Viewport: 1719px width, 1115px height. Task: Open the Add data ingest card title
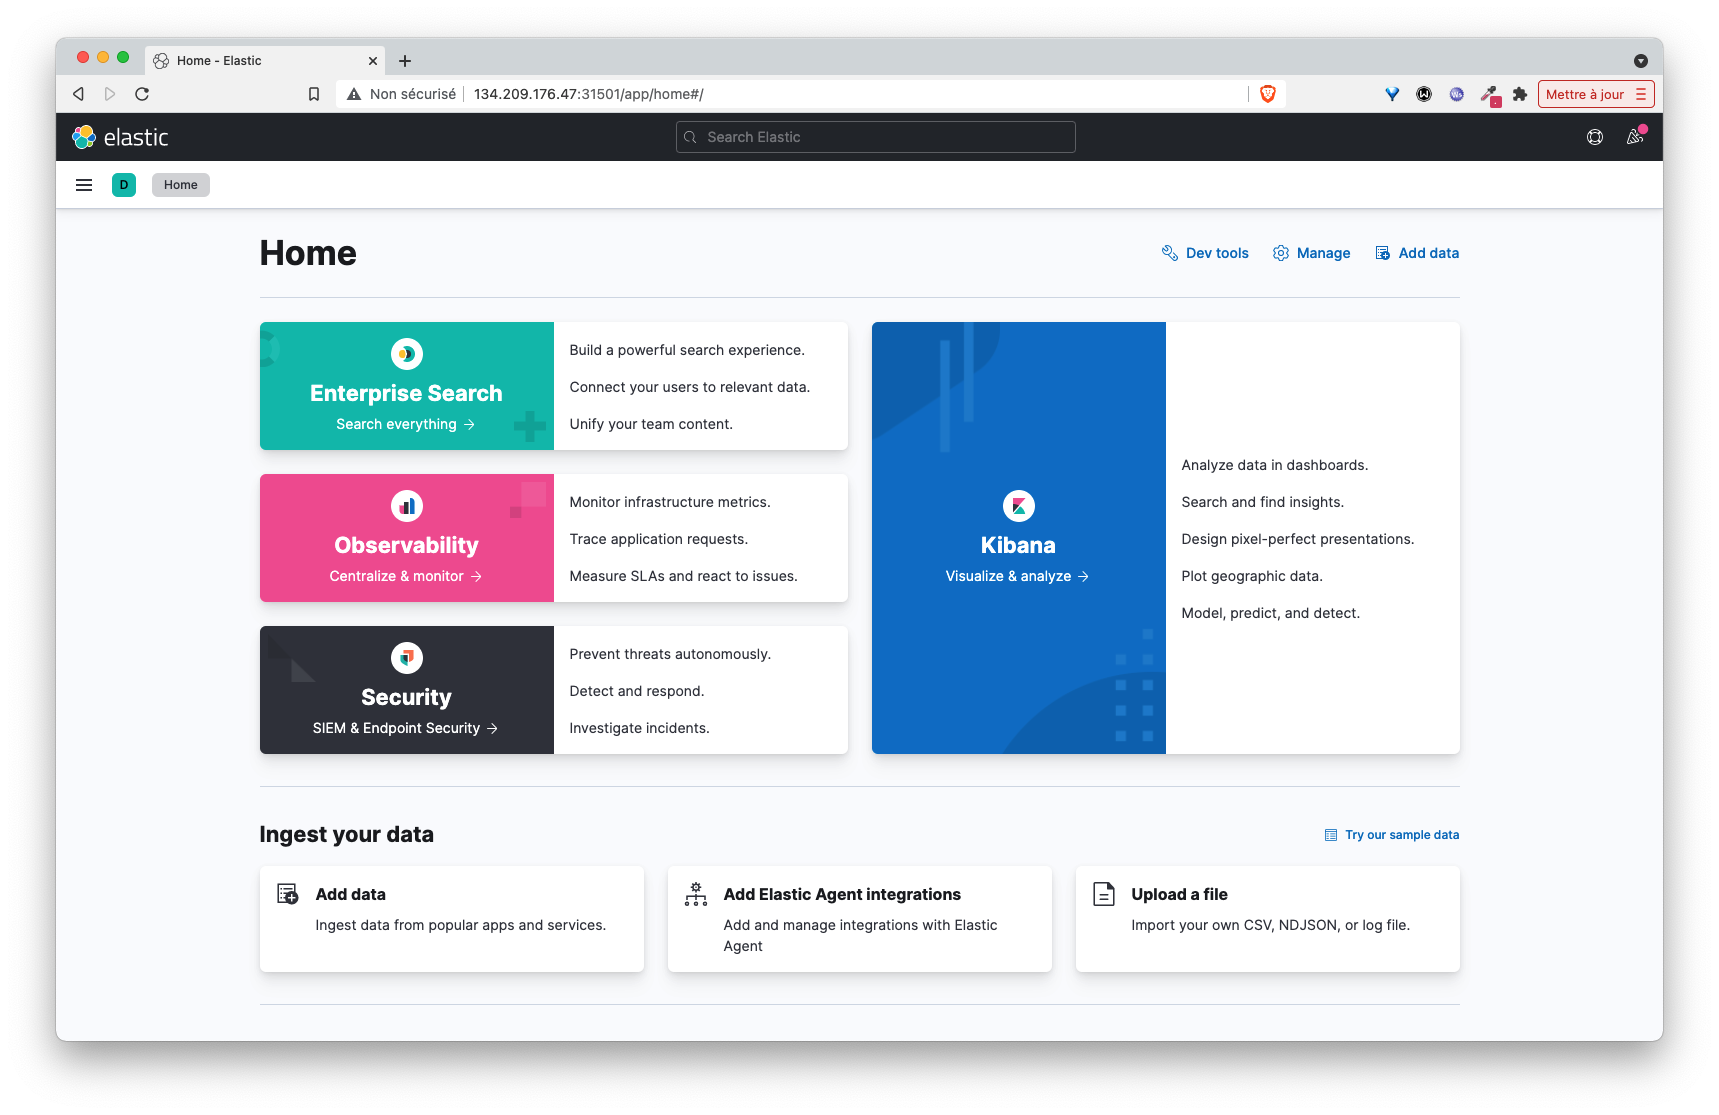pyautogui.click(x=351, y=894)
